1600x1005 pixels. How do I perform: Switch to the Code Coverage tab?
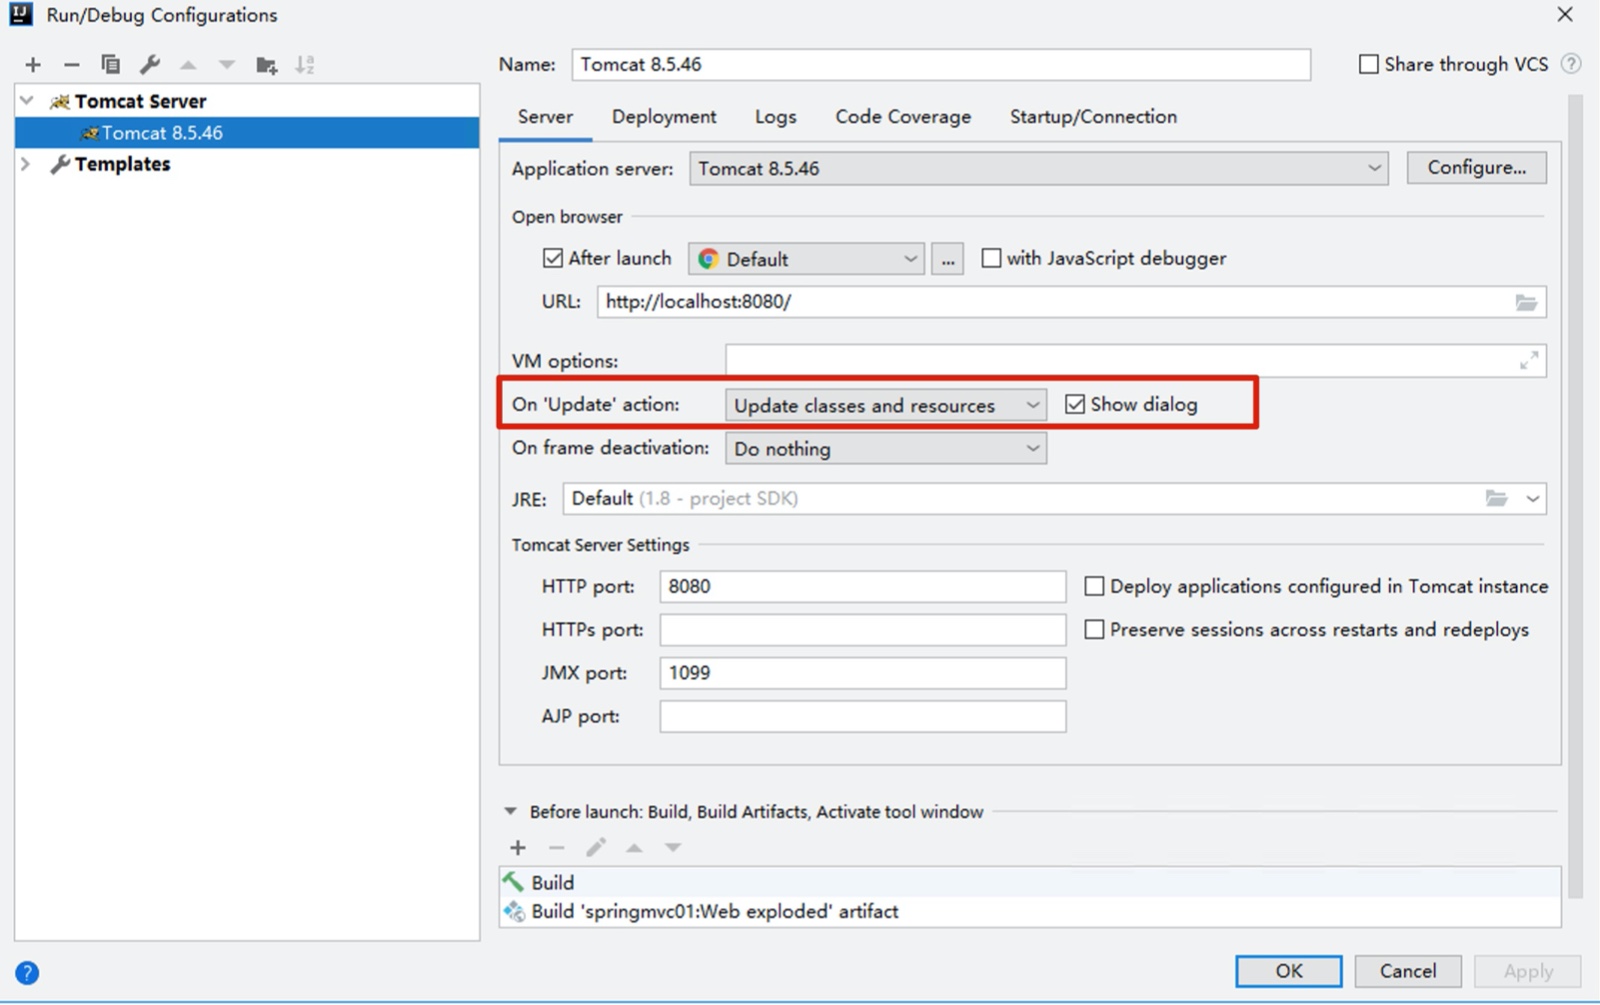click(x=903, y=117)
